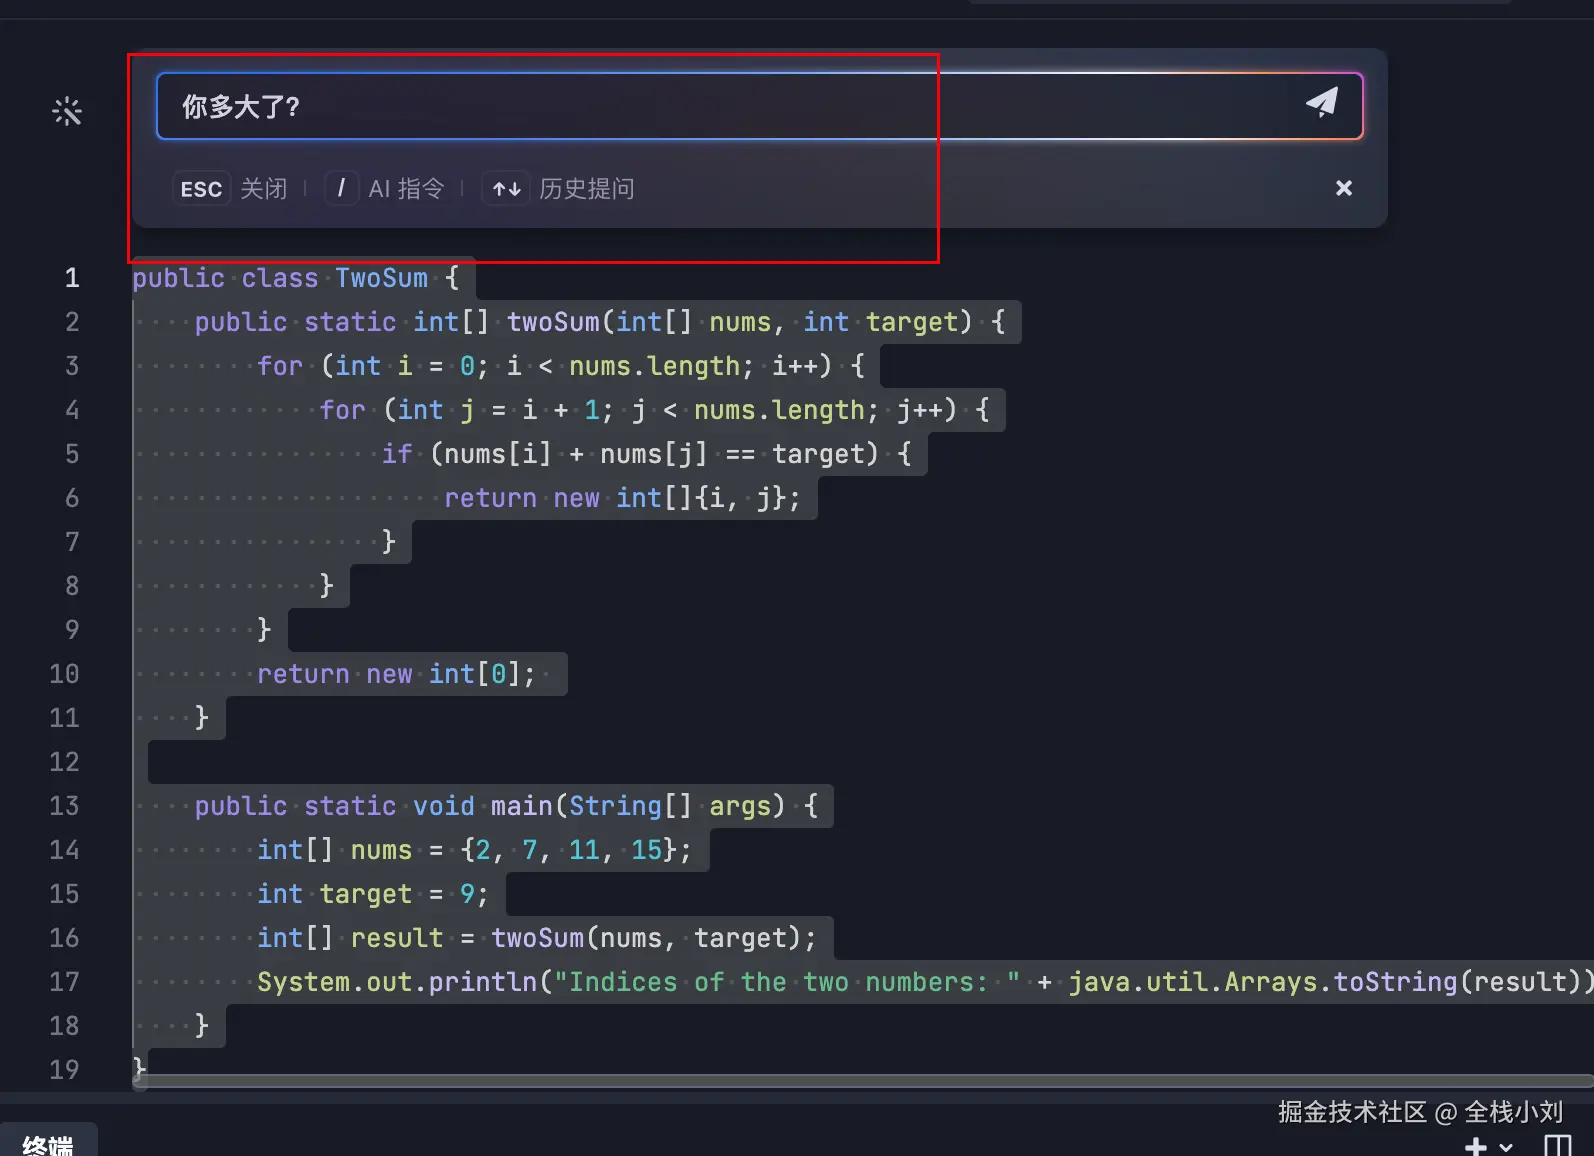Click the AI sparkle icon left of input
Image resolution: width=1594 pixels, height=1156 pixels.
(x=67, y=111)
